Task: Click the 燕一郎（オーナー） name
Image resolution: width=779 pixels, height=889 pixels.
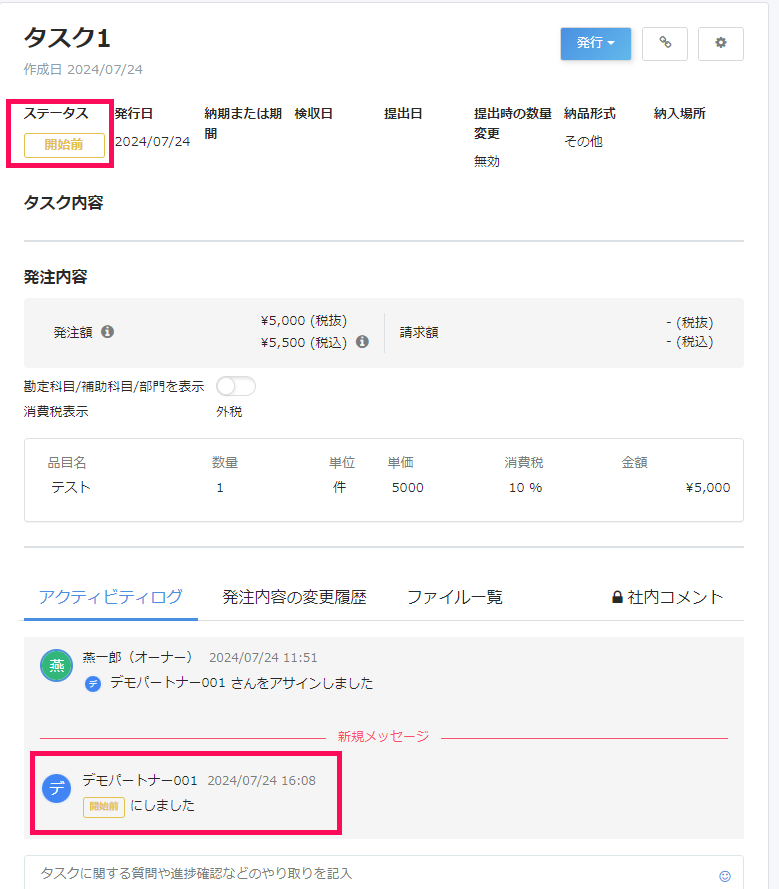Action: coord(137,657)
